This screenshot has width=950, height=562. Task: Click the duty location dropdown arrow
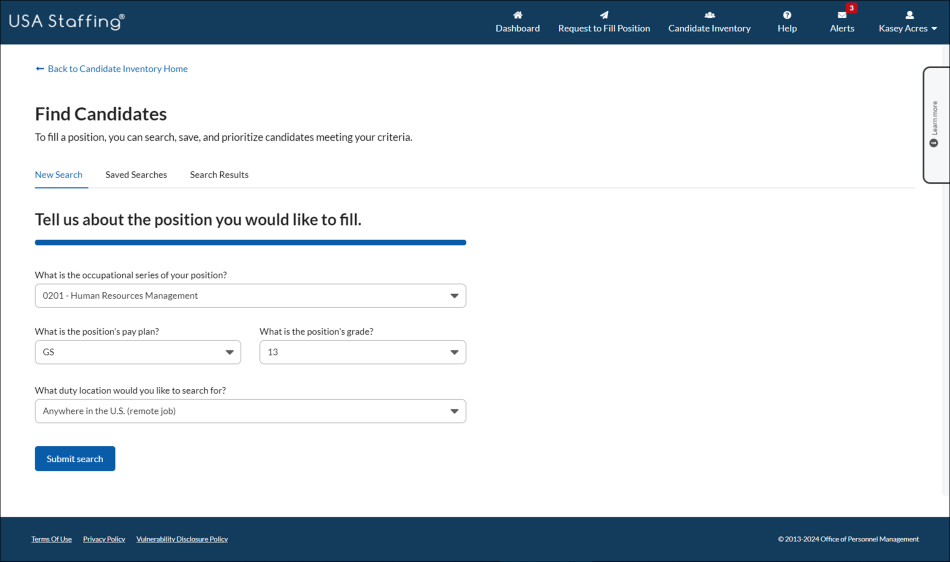tap(454, 411)
